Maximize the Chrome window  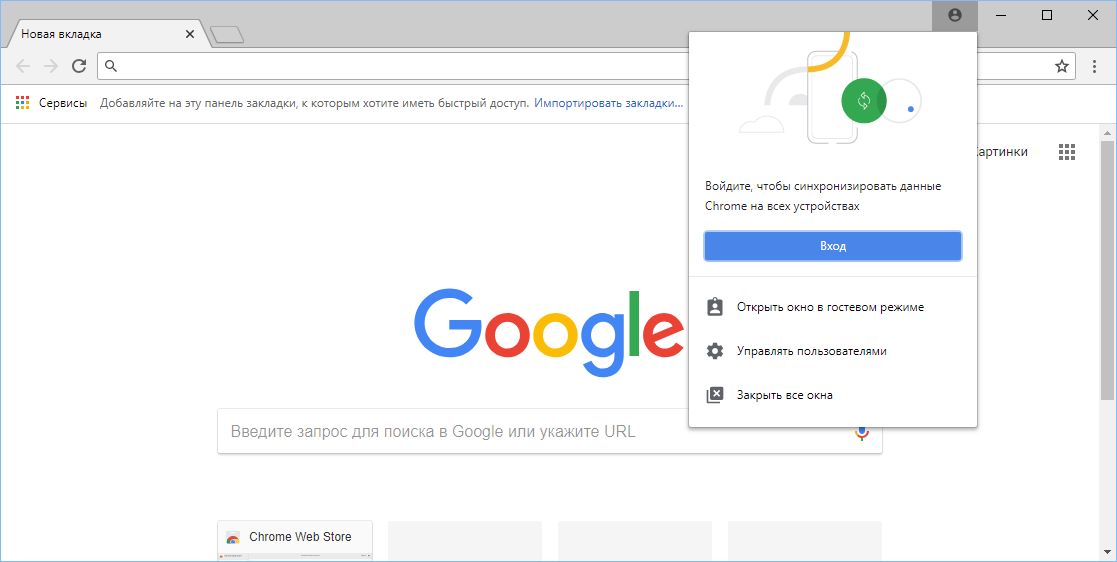pyautogui.click(x=1046, y=15)
